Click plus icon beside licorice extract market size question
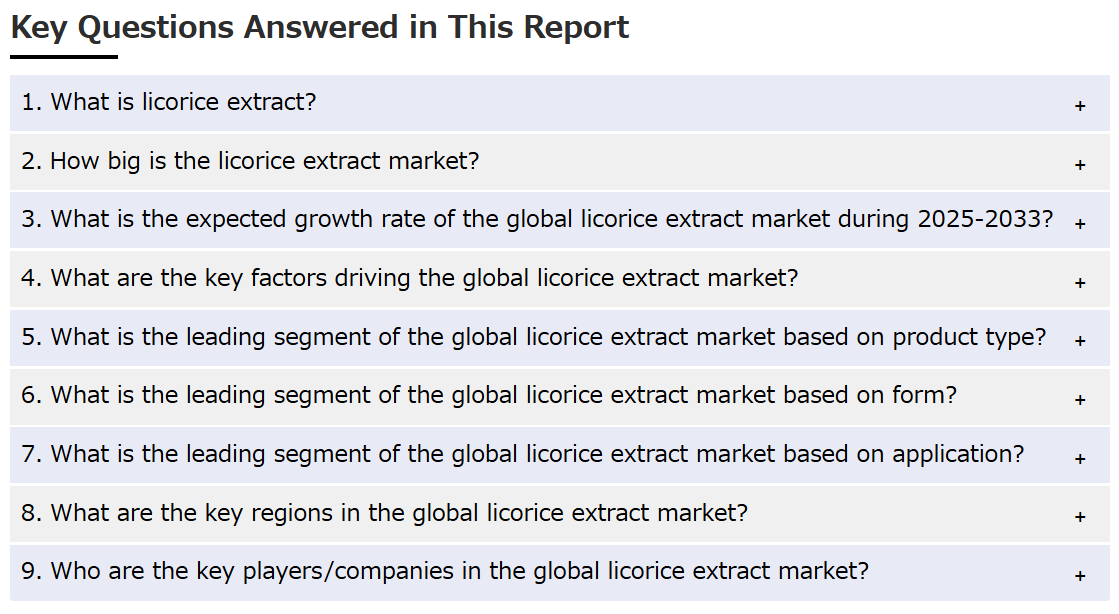Image resolution: width=1119 pixels, height=614 pixels. (x=1080, y=165)
